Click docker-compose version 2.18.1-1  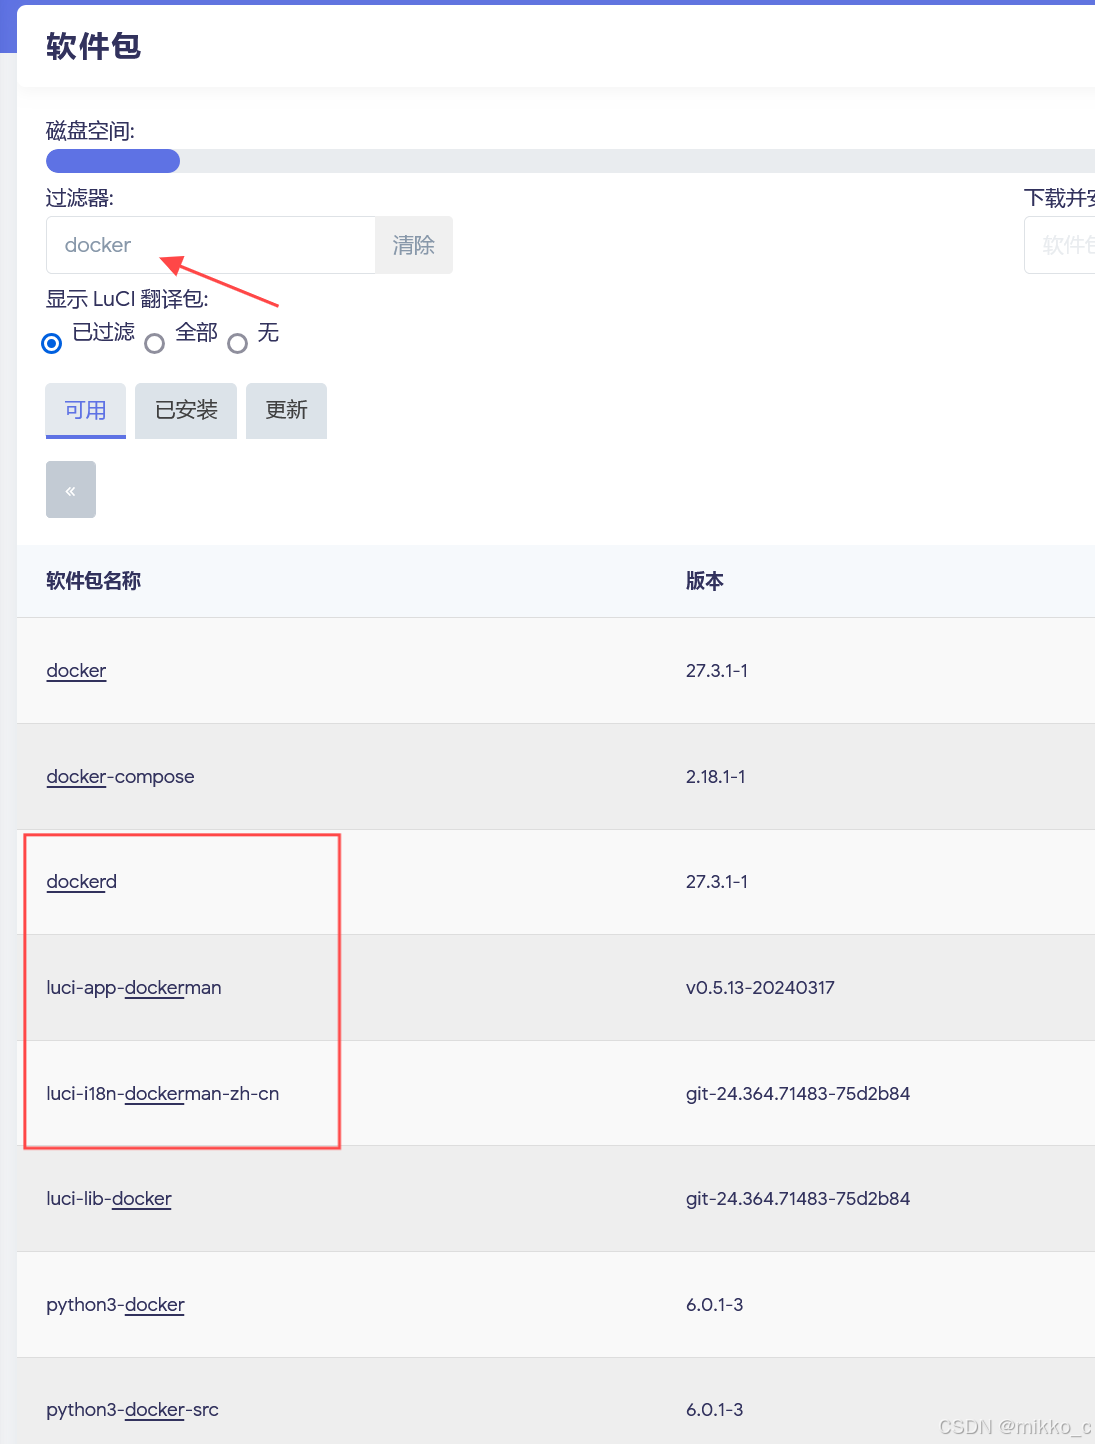[716, 777]
